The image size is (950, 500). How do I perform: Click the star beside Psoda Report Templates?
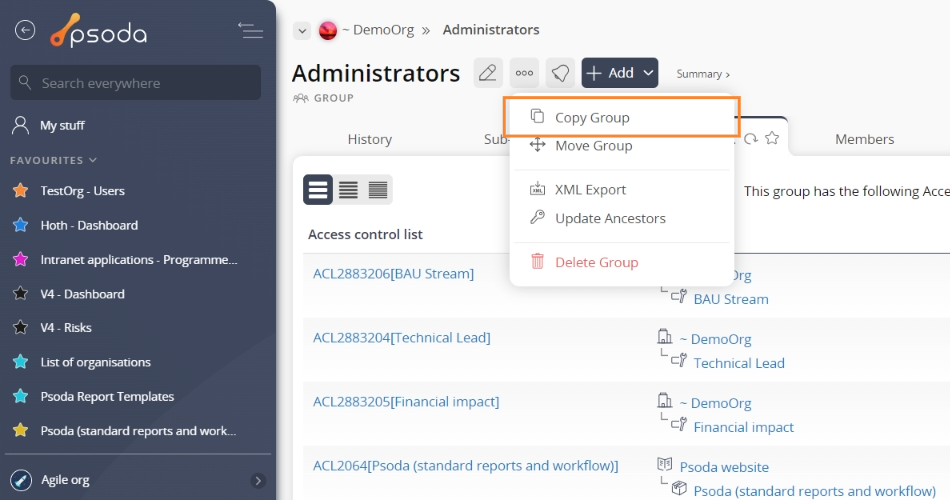21,396
